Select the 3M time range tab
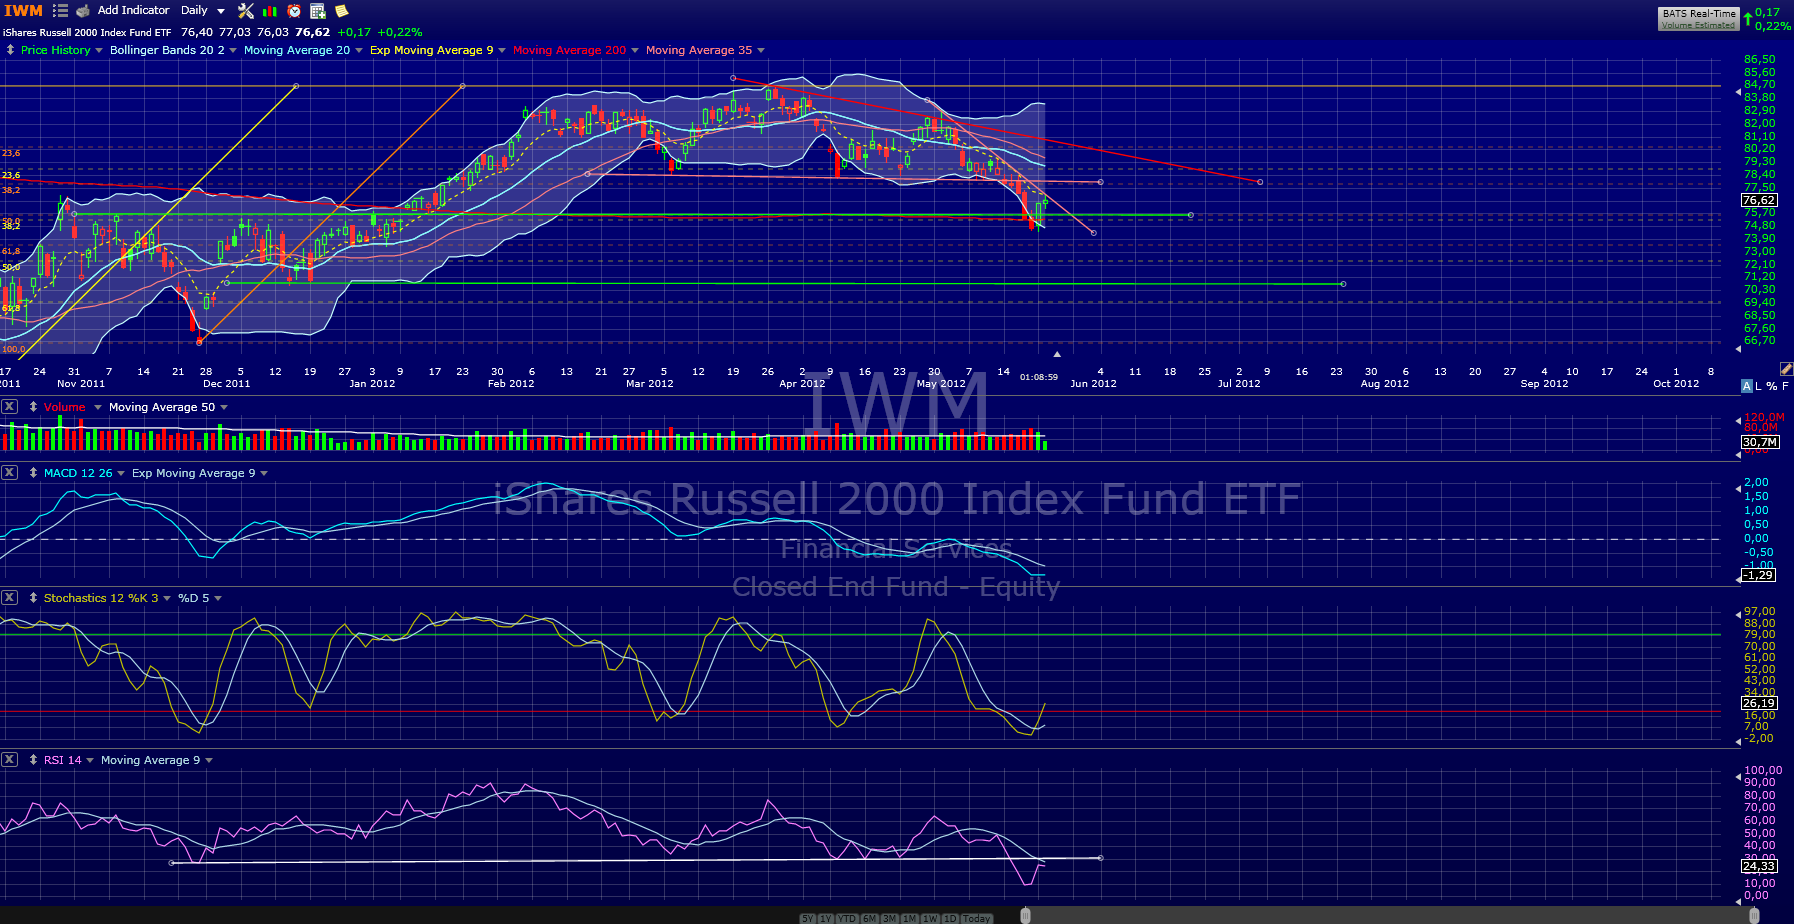 point(889,918)
